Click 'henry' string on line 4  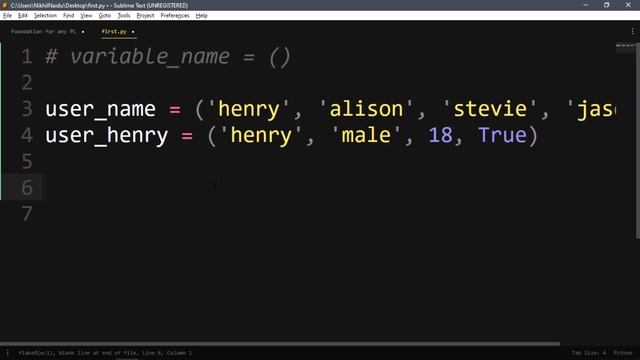tap(261, 136)
